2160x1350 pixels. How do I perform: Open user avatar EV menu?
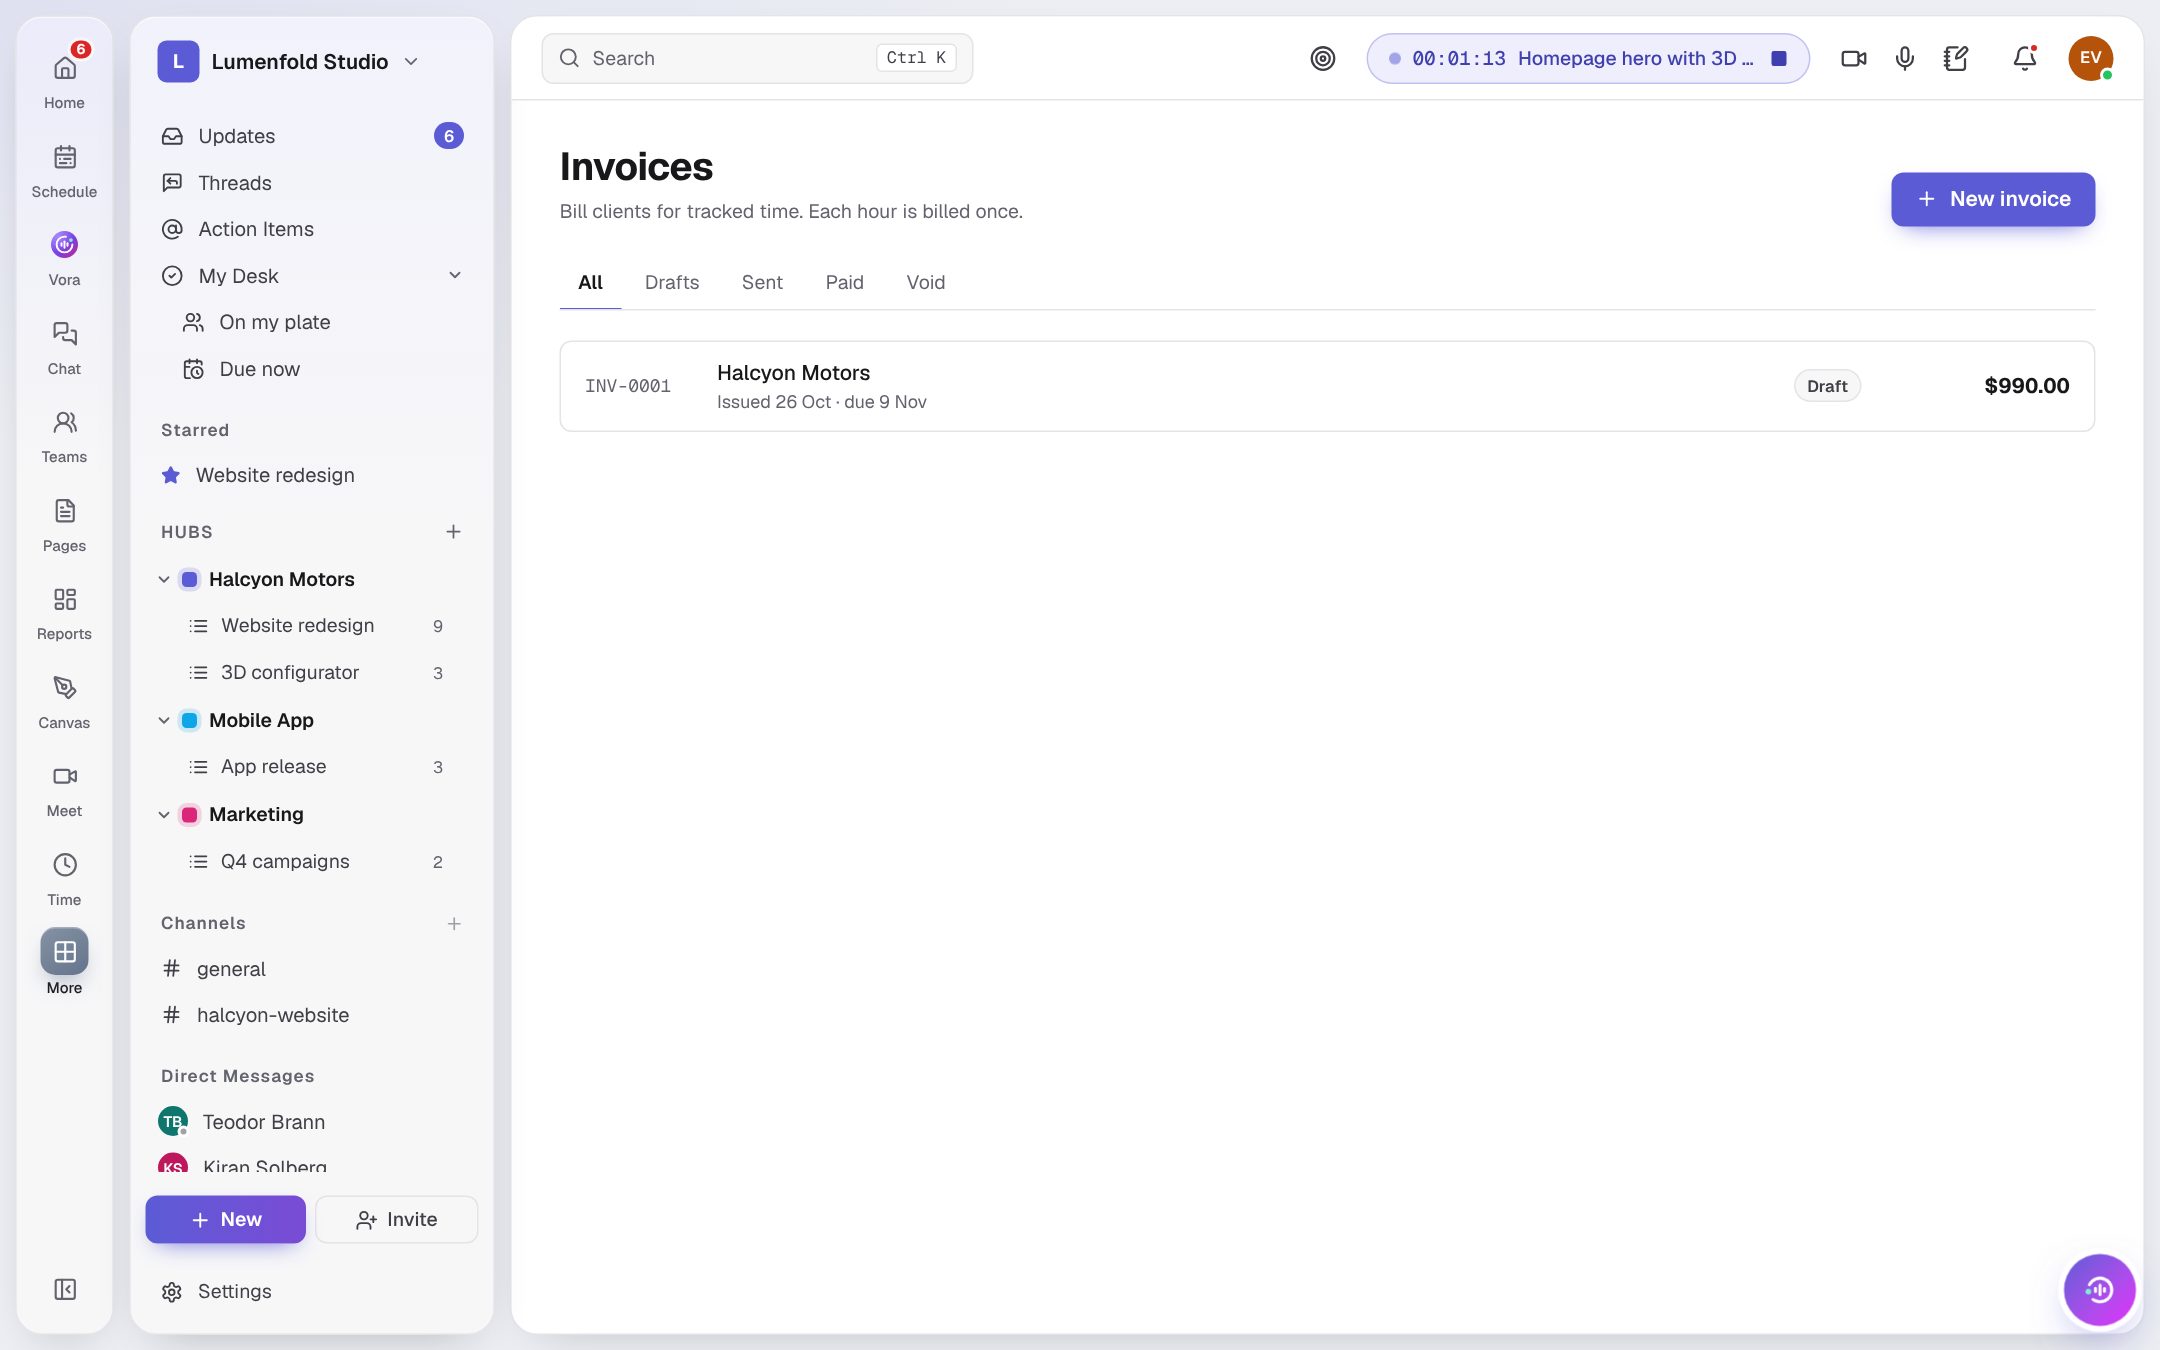point(2090,58)
